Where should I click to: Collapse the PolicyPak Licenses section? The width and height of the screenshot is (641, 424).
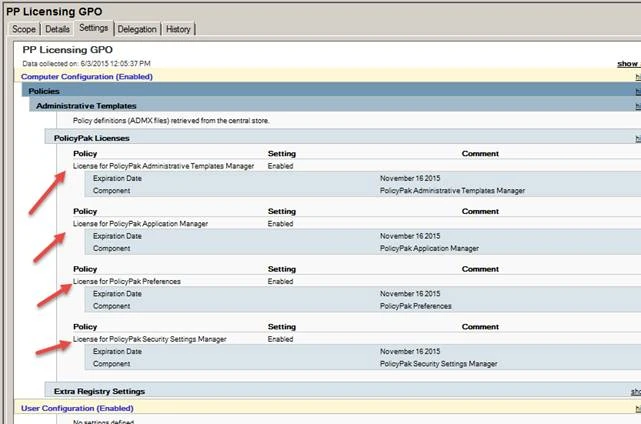point(92,138)
